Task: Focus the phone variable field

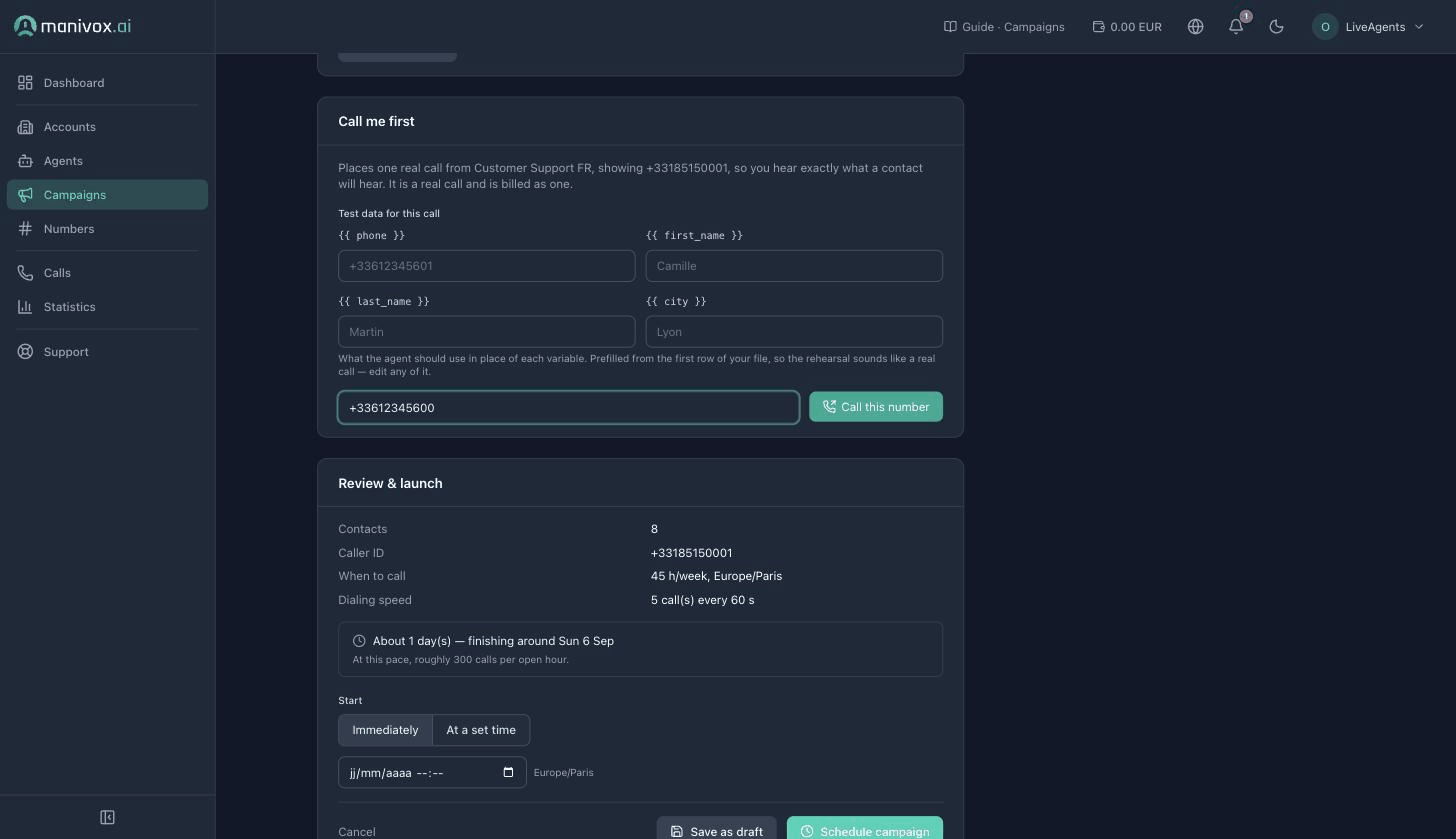Action: click(x=487, y=266)
